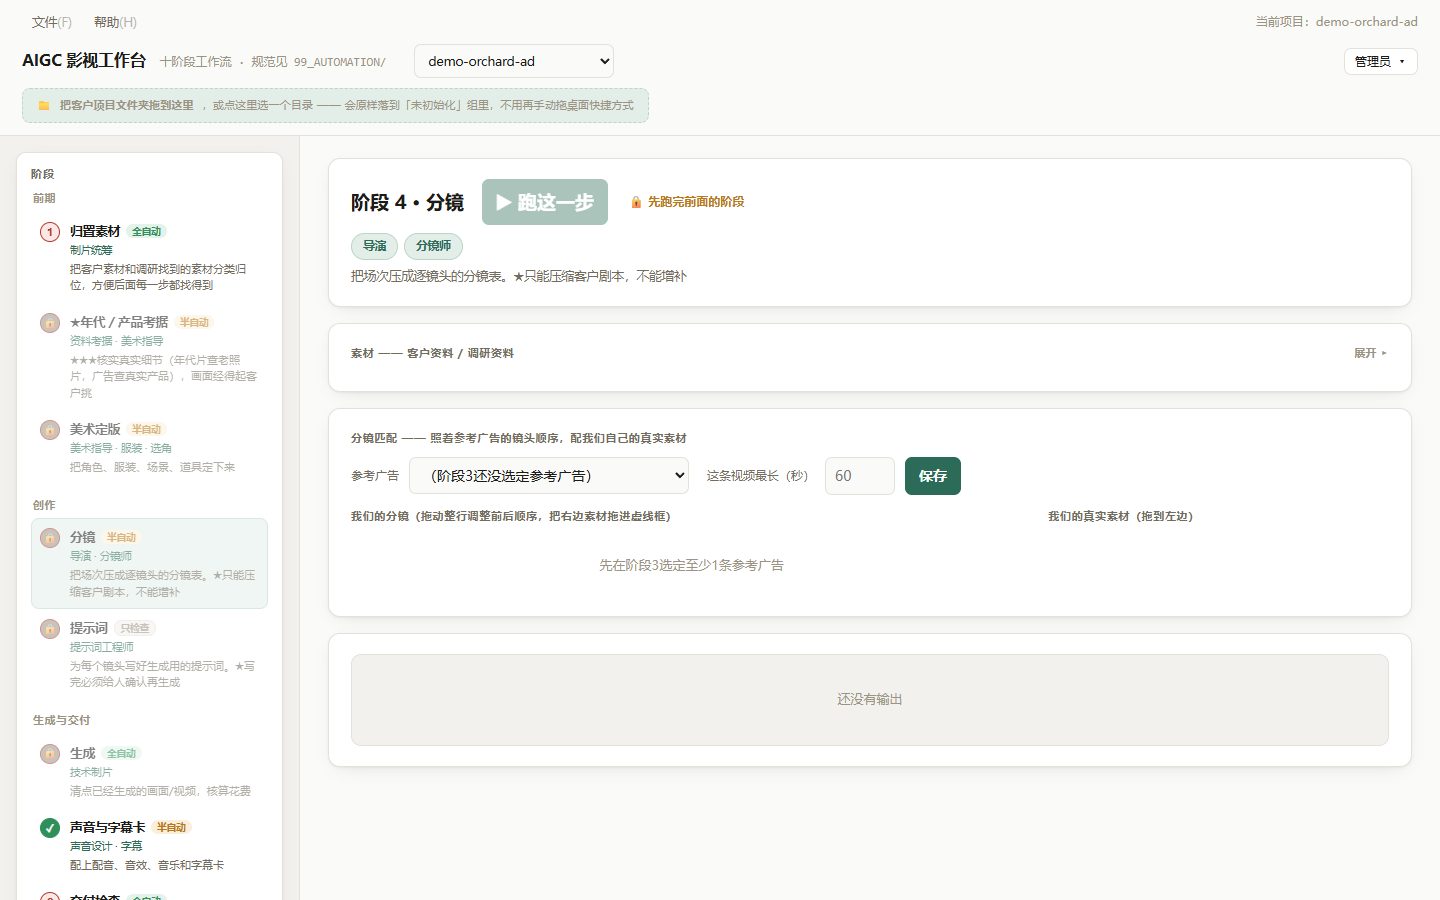Click the lock icon beside 生成 stage
Screen dimensions: 1440x900
(x=50, y=754)
